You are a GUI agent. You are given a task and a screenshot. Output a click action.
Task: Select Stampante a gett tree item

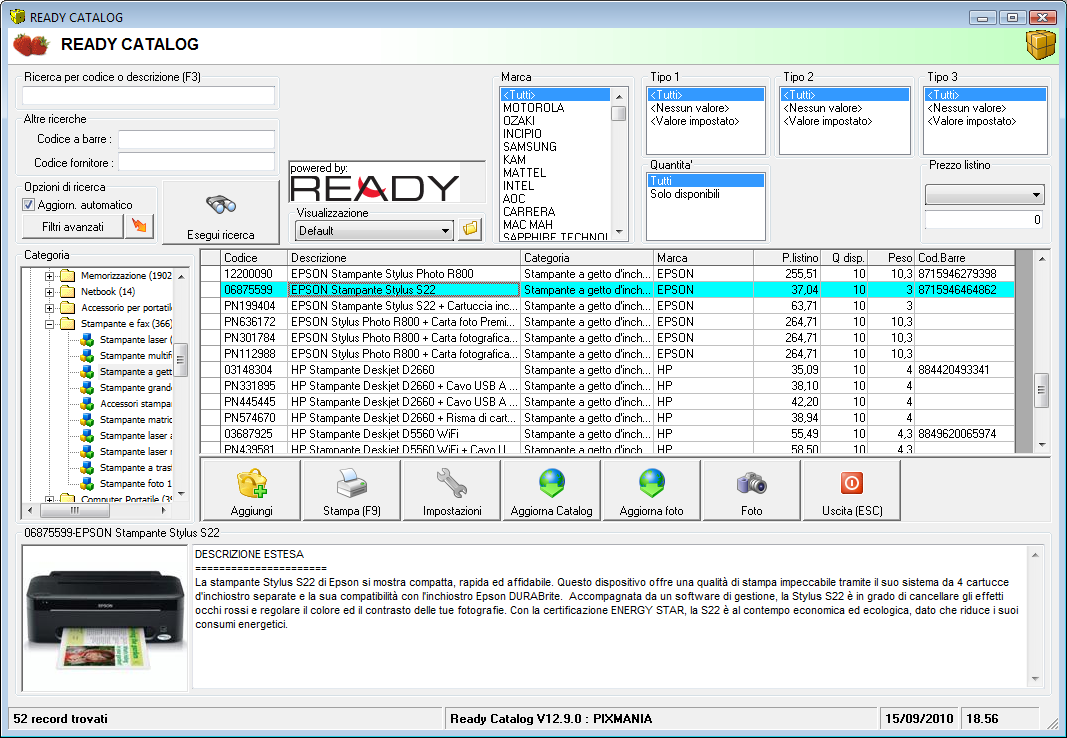pos(135,372)
